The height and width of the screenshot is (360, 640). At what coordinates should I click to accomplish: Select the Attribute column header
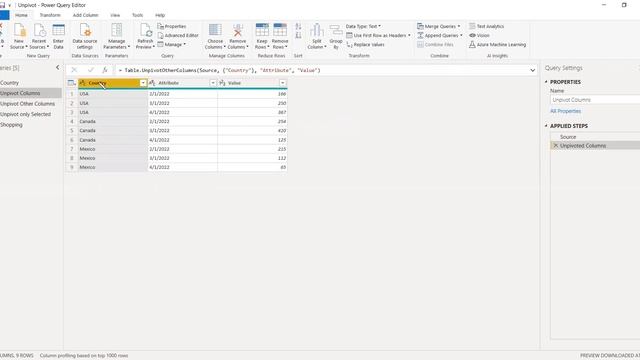[182, 83]
